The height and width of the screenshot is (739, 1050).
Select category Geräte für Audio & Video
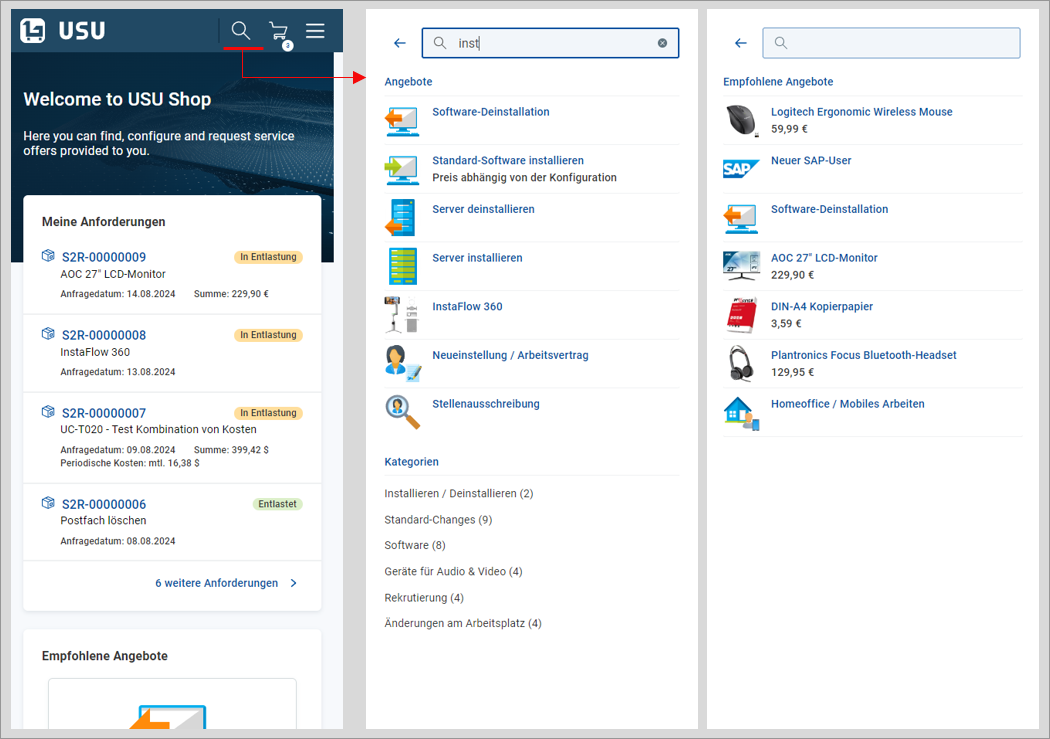coord(453,572)
